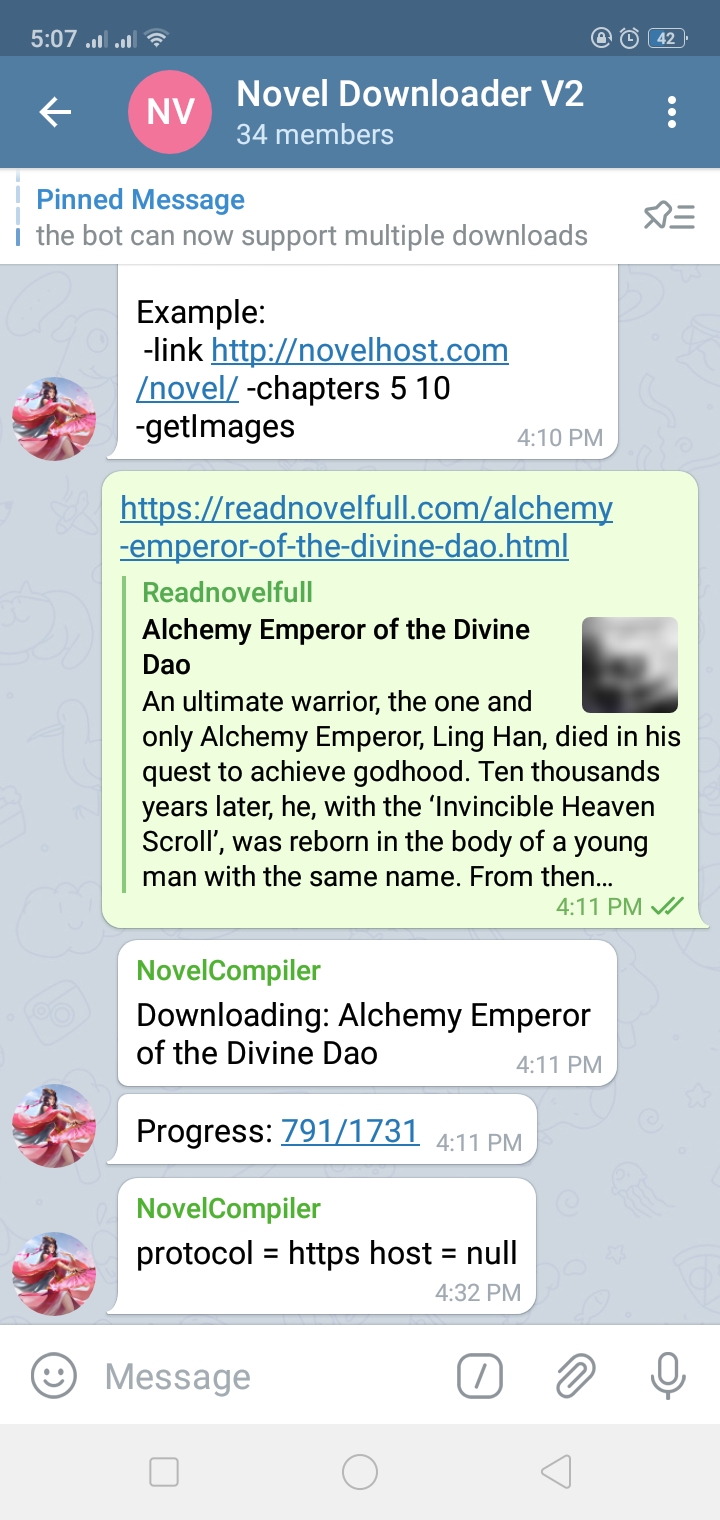Viewport: 720px width, 1520px height.
Task: Open the emoji picker smiley icon
Action: click(x=54, y=1376)
